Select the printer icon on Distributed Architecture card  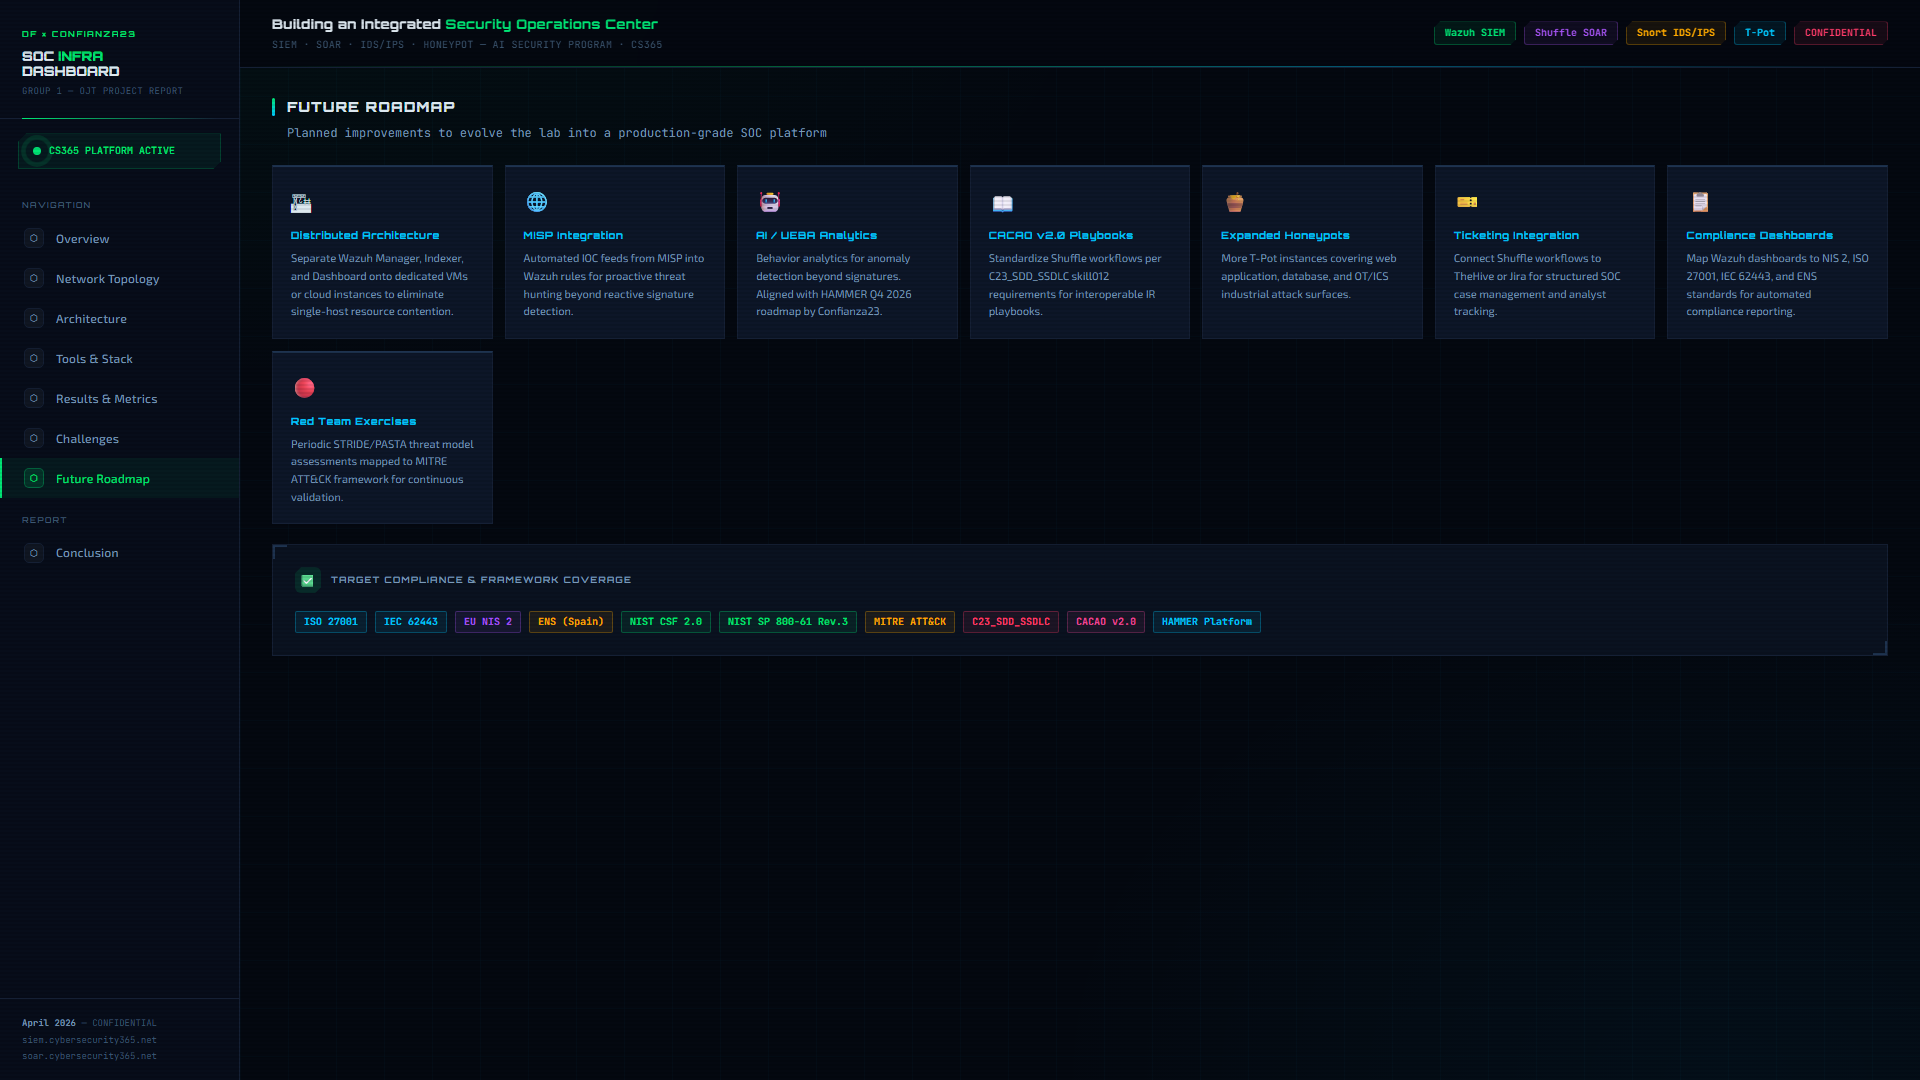[x=301, y=203]
